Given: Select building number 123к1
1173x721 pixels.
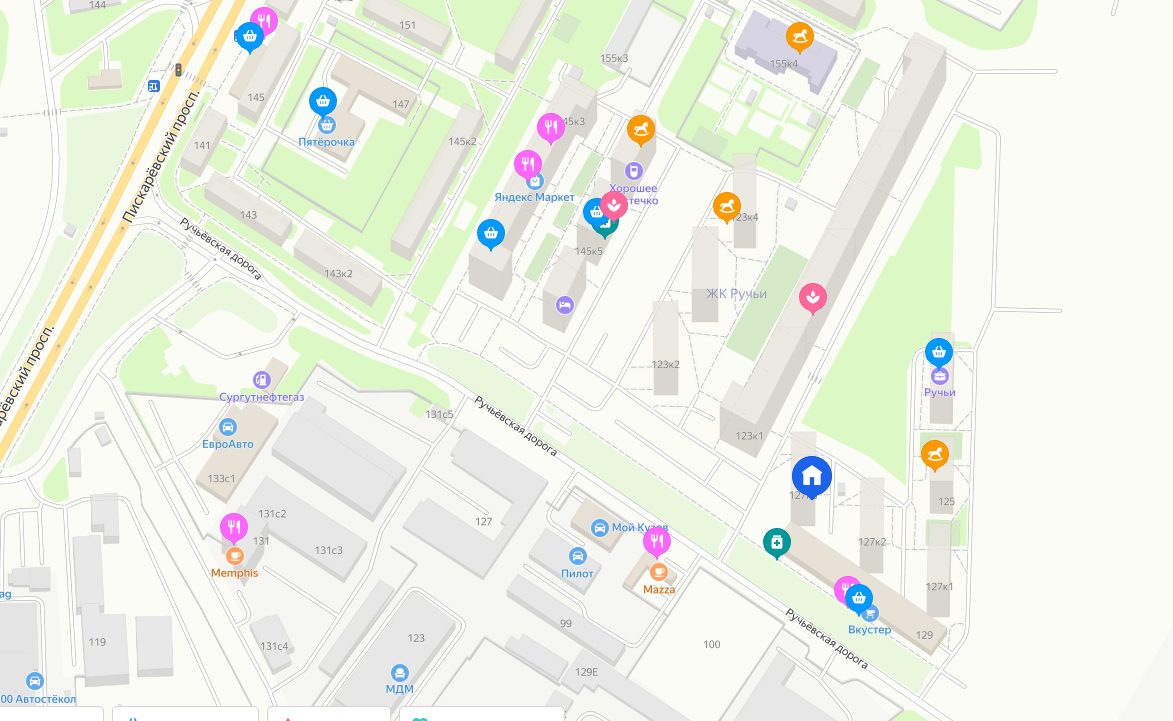Looking at the screenshot, I should [x=749, y=436].
